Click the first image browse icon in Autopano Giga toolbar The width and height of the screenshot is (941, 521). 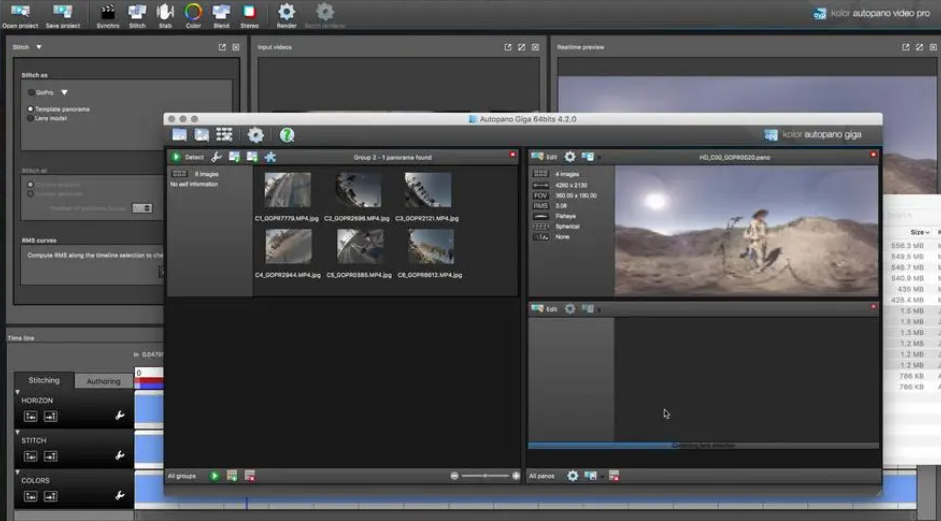[179, 135]
